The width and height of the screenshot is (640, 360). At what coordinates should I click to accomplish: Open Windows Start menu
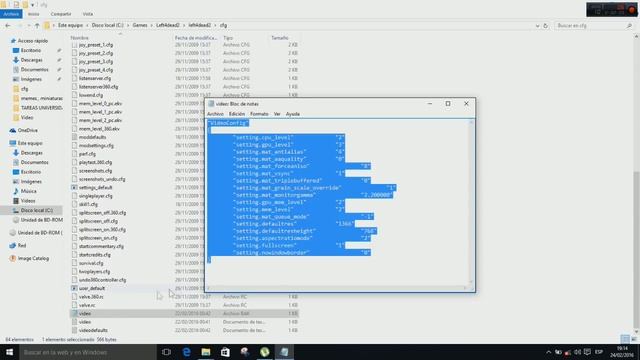pos(9,352)
